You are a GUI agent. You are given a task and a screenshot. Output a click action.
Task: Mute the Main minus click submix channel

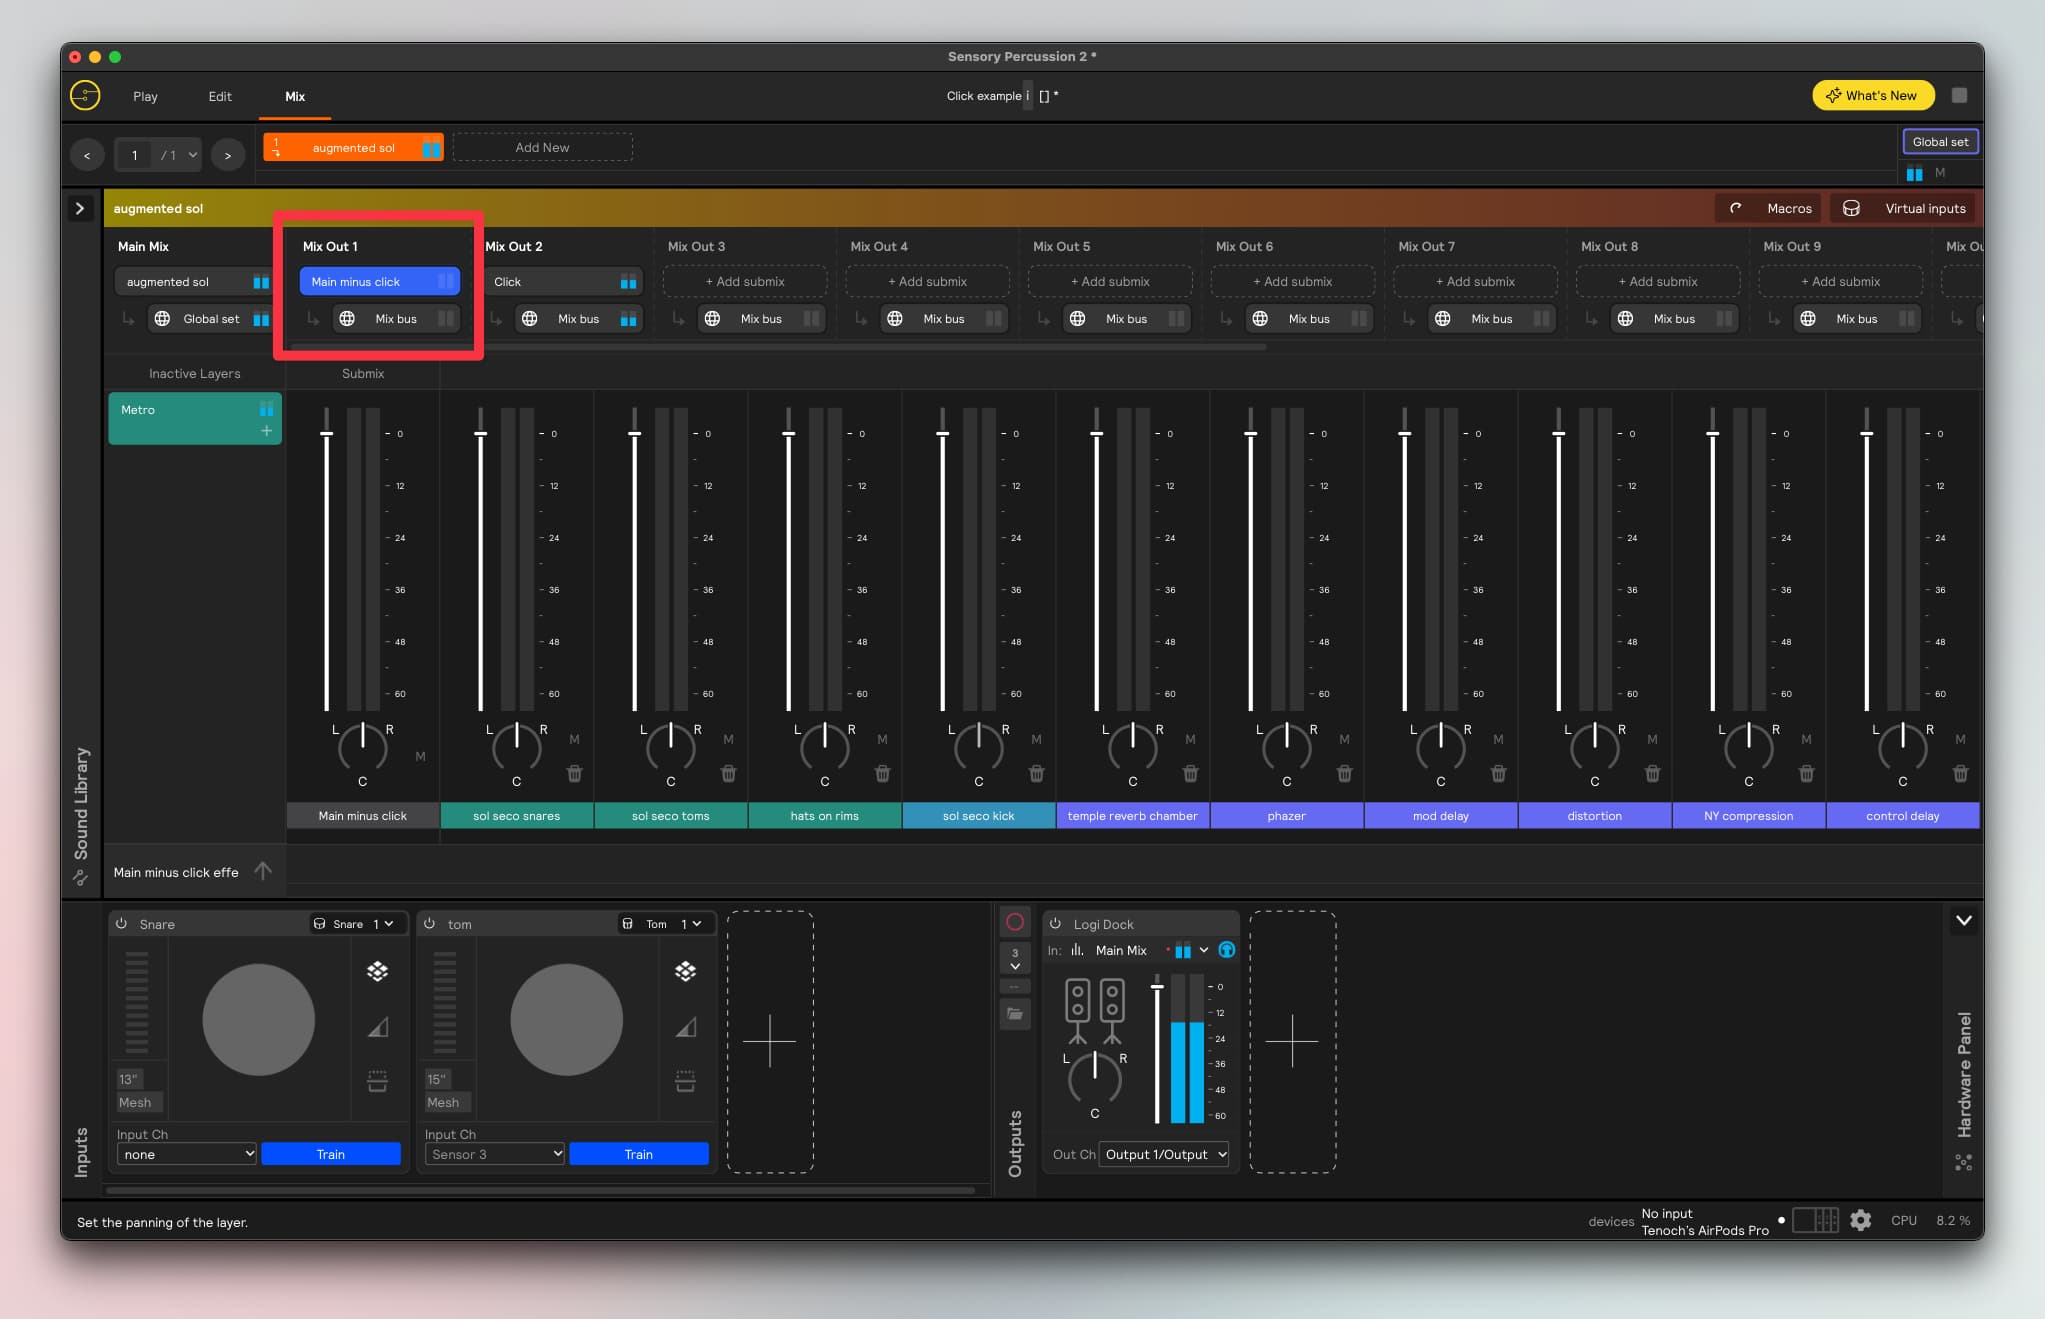(x=420, y=757)
